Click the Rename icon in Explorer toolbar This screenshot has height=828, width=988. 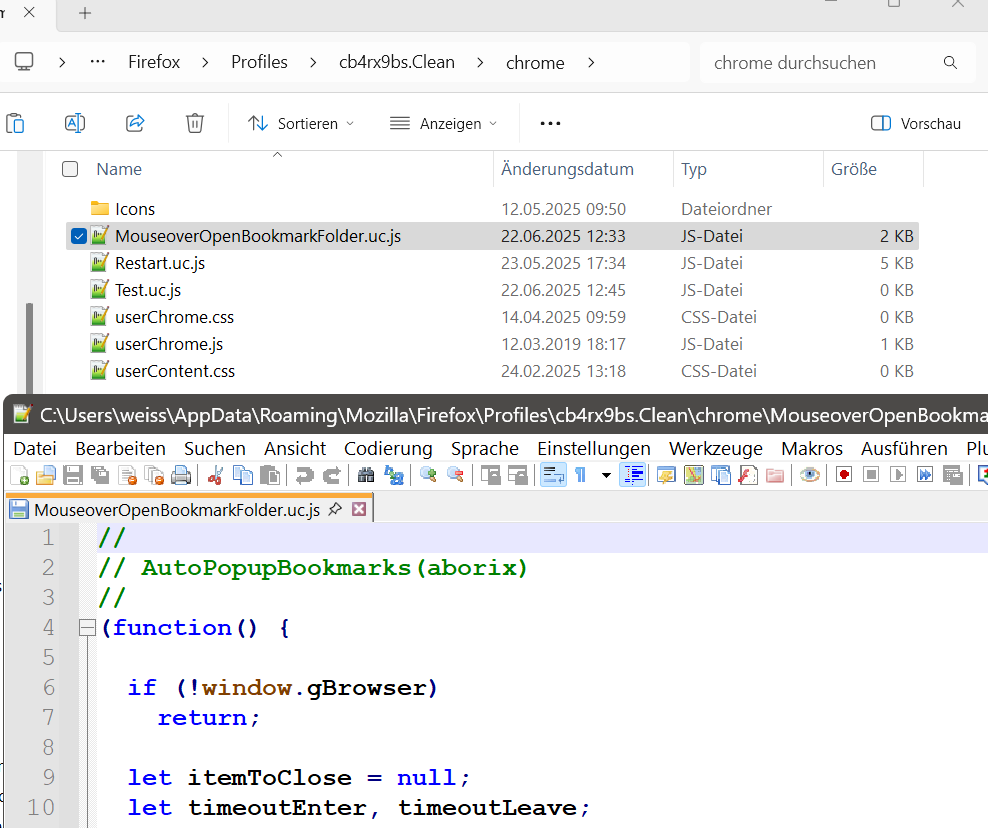point(74,123)
